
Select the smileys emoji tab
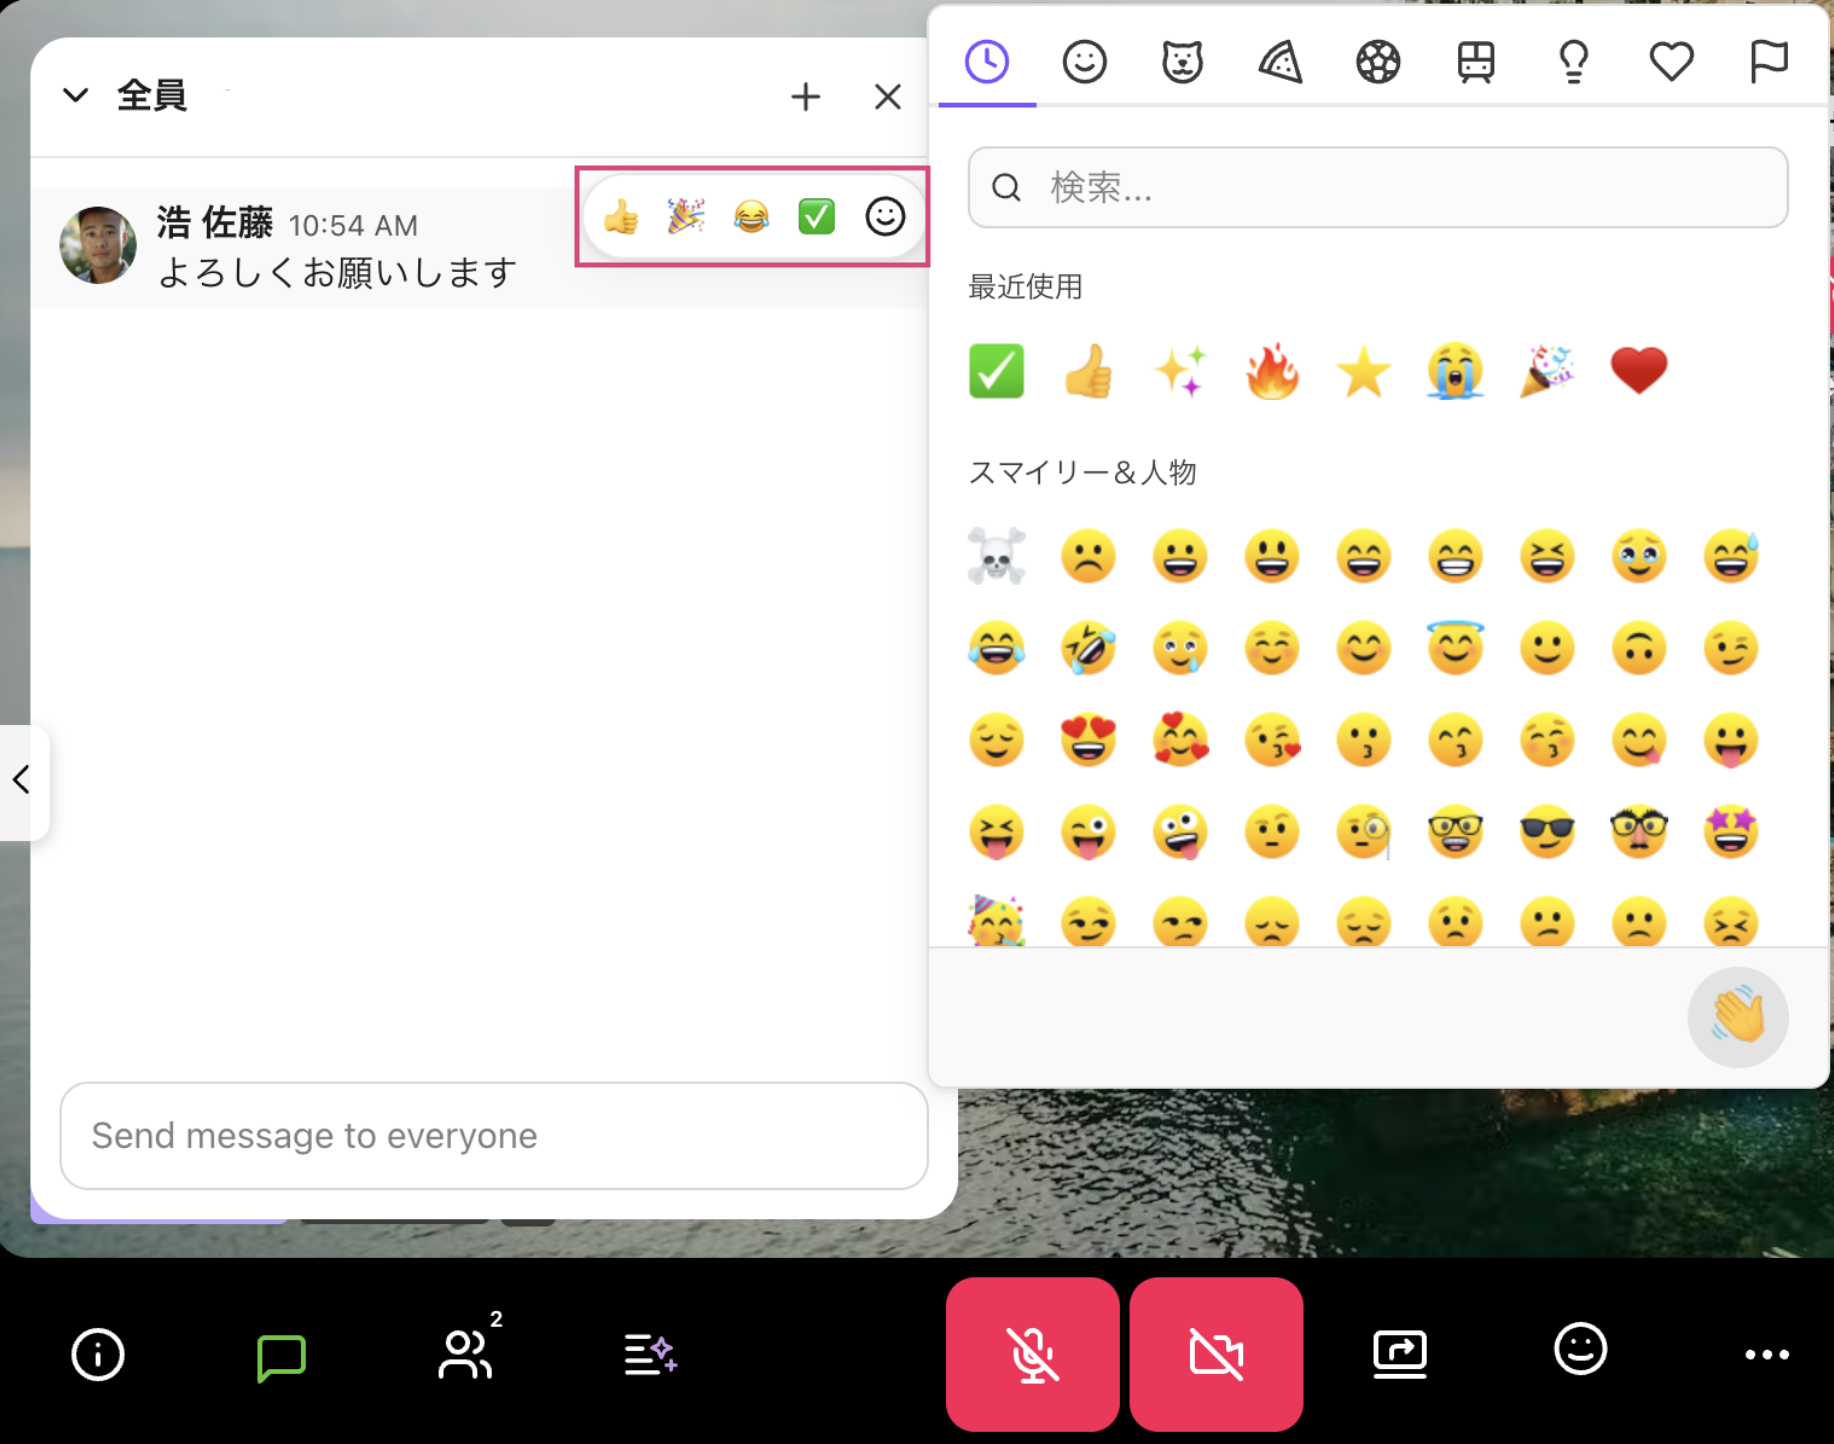point(1084,61)
